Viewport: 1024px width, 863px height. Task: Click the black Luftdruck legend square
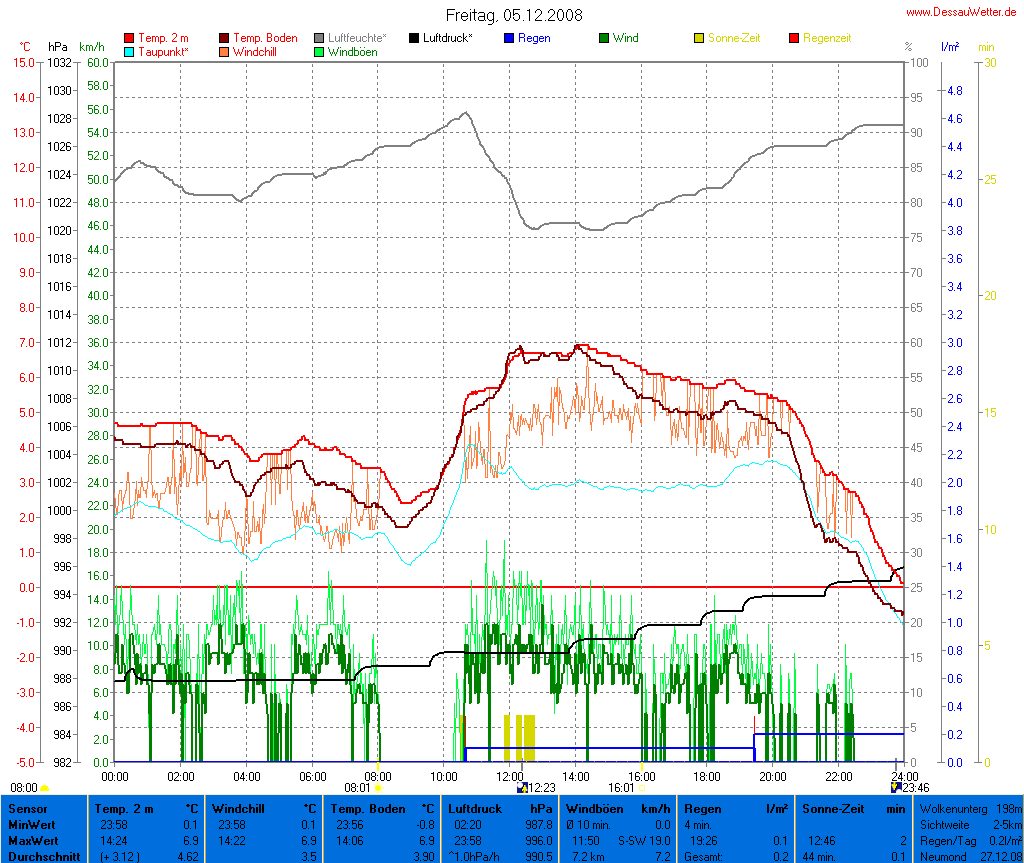click(414, 38)
